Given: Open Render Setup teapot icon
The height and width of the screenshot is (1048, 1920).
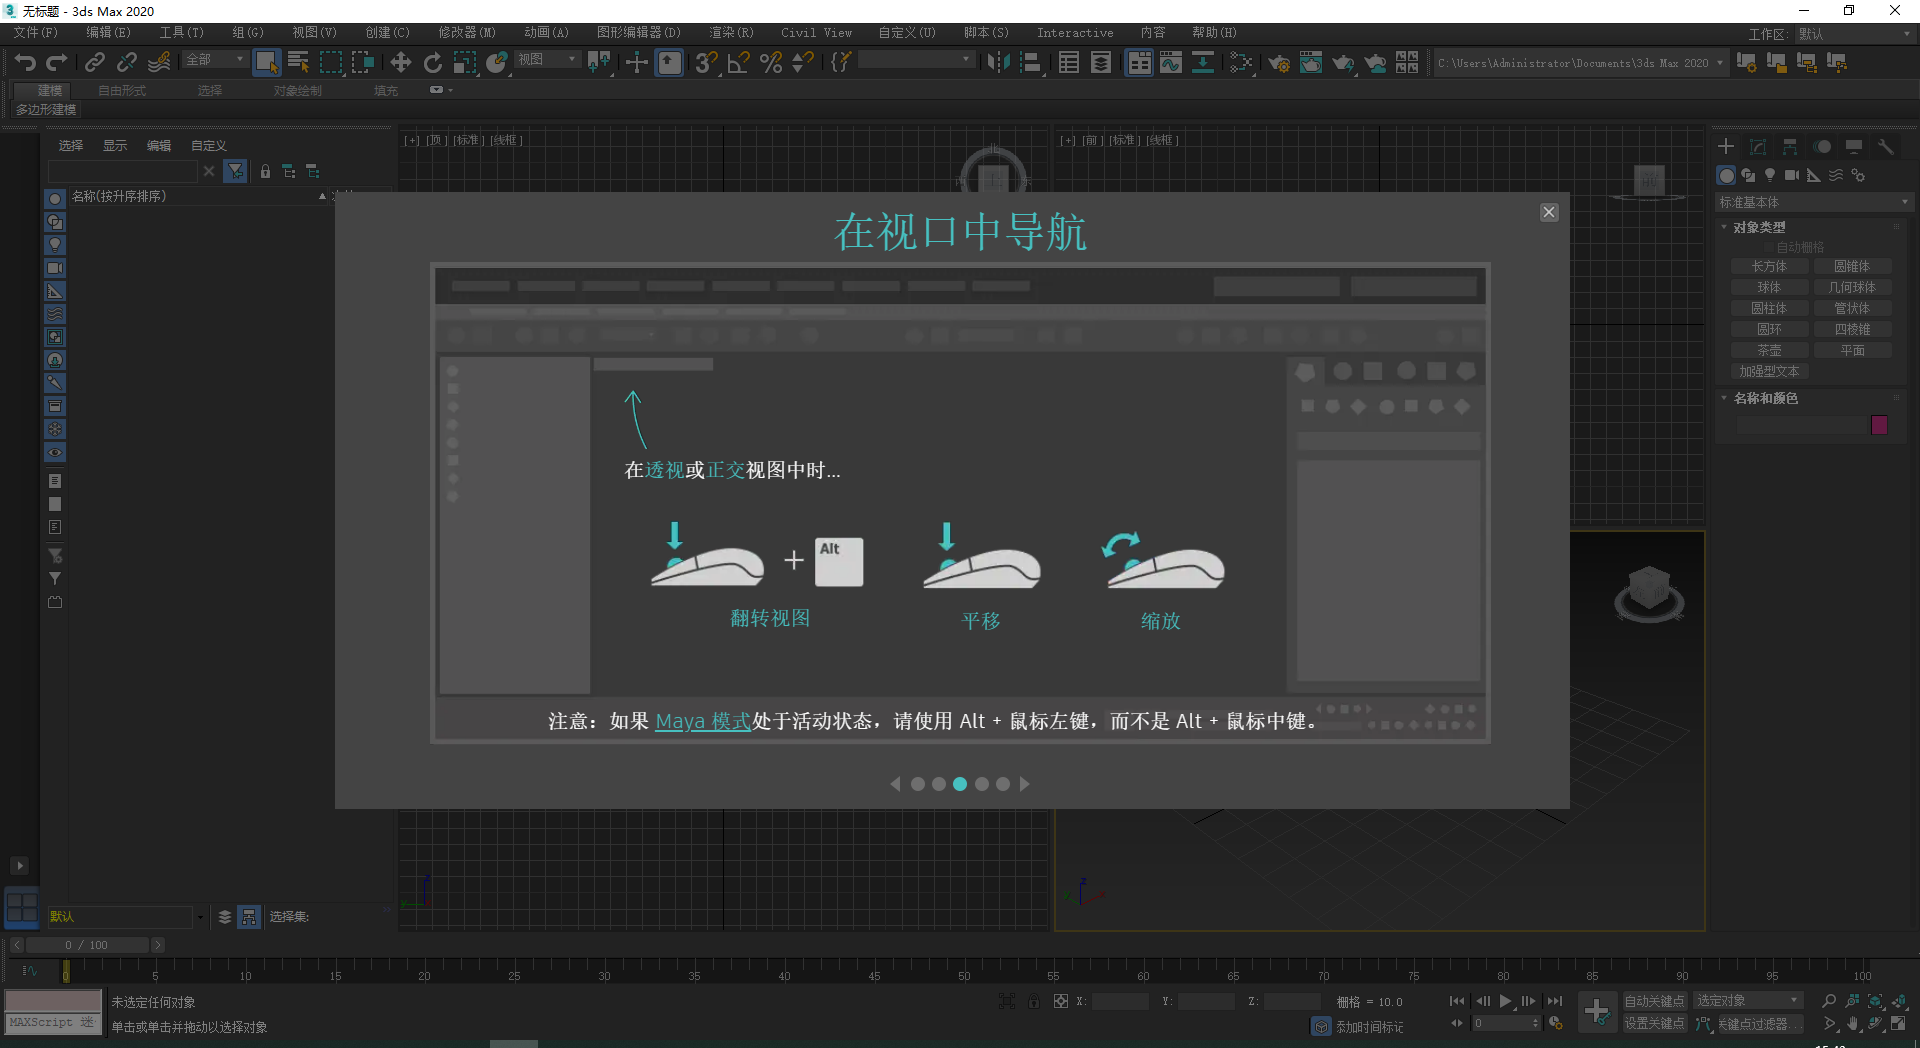Looking at the screenshot, I should 1278,63.
